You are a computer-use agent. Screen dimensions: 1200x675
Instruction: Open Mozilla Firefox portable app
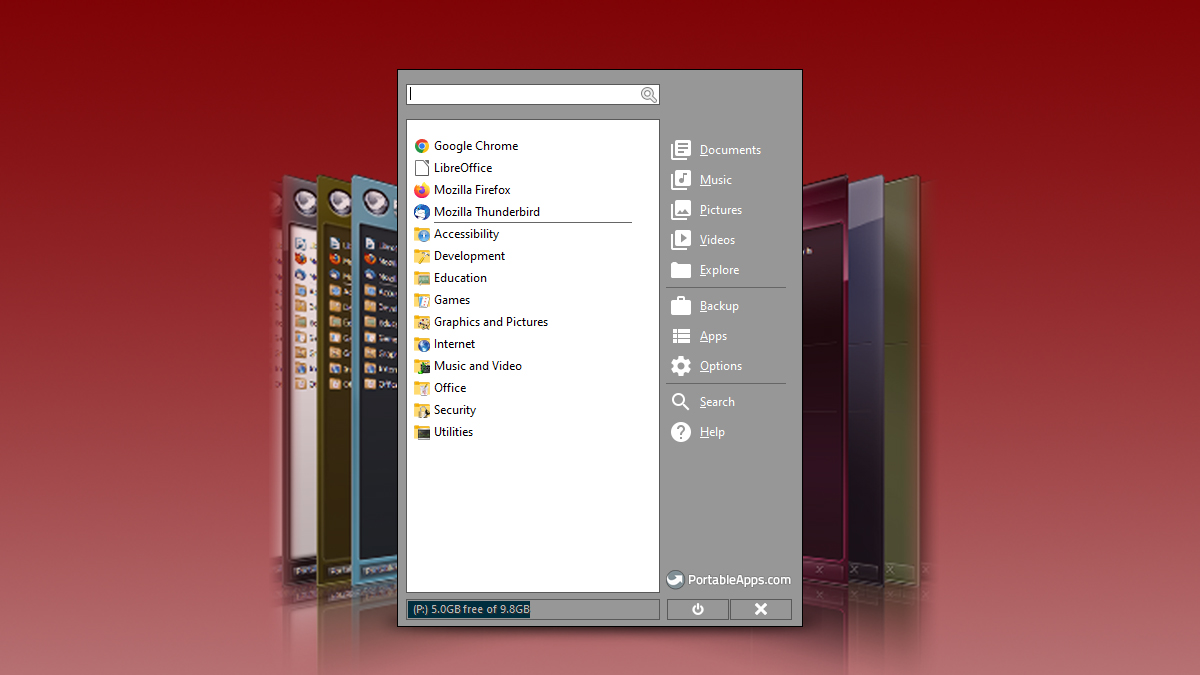pyautogui.click(x=471, y=190)
